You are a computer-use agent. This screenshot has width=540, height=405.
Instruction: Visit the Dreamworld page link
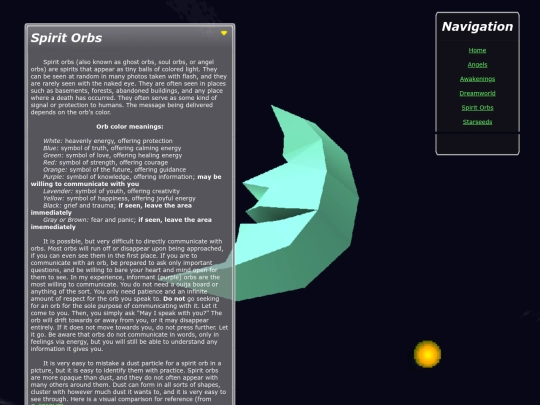click(477, 93)
